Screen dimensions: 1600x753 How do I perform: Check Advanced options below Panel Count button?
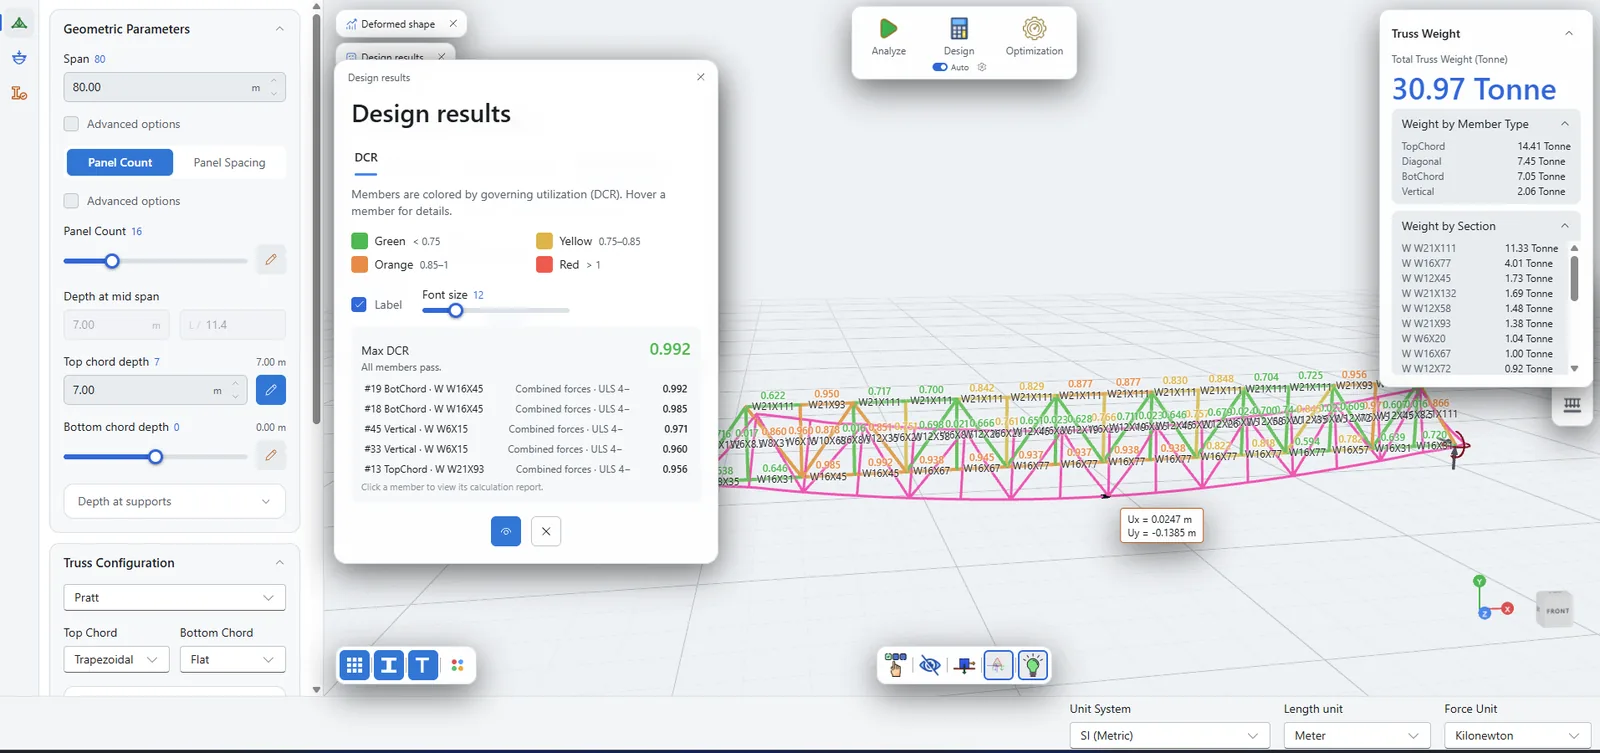tap(71, 201)
